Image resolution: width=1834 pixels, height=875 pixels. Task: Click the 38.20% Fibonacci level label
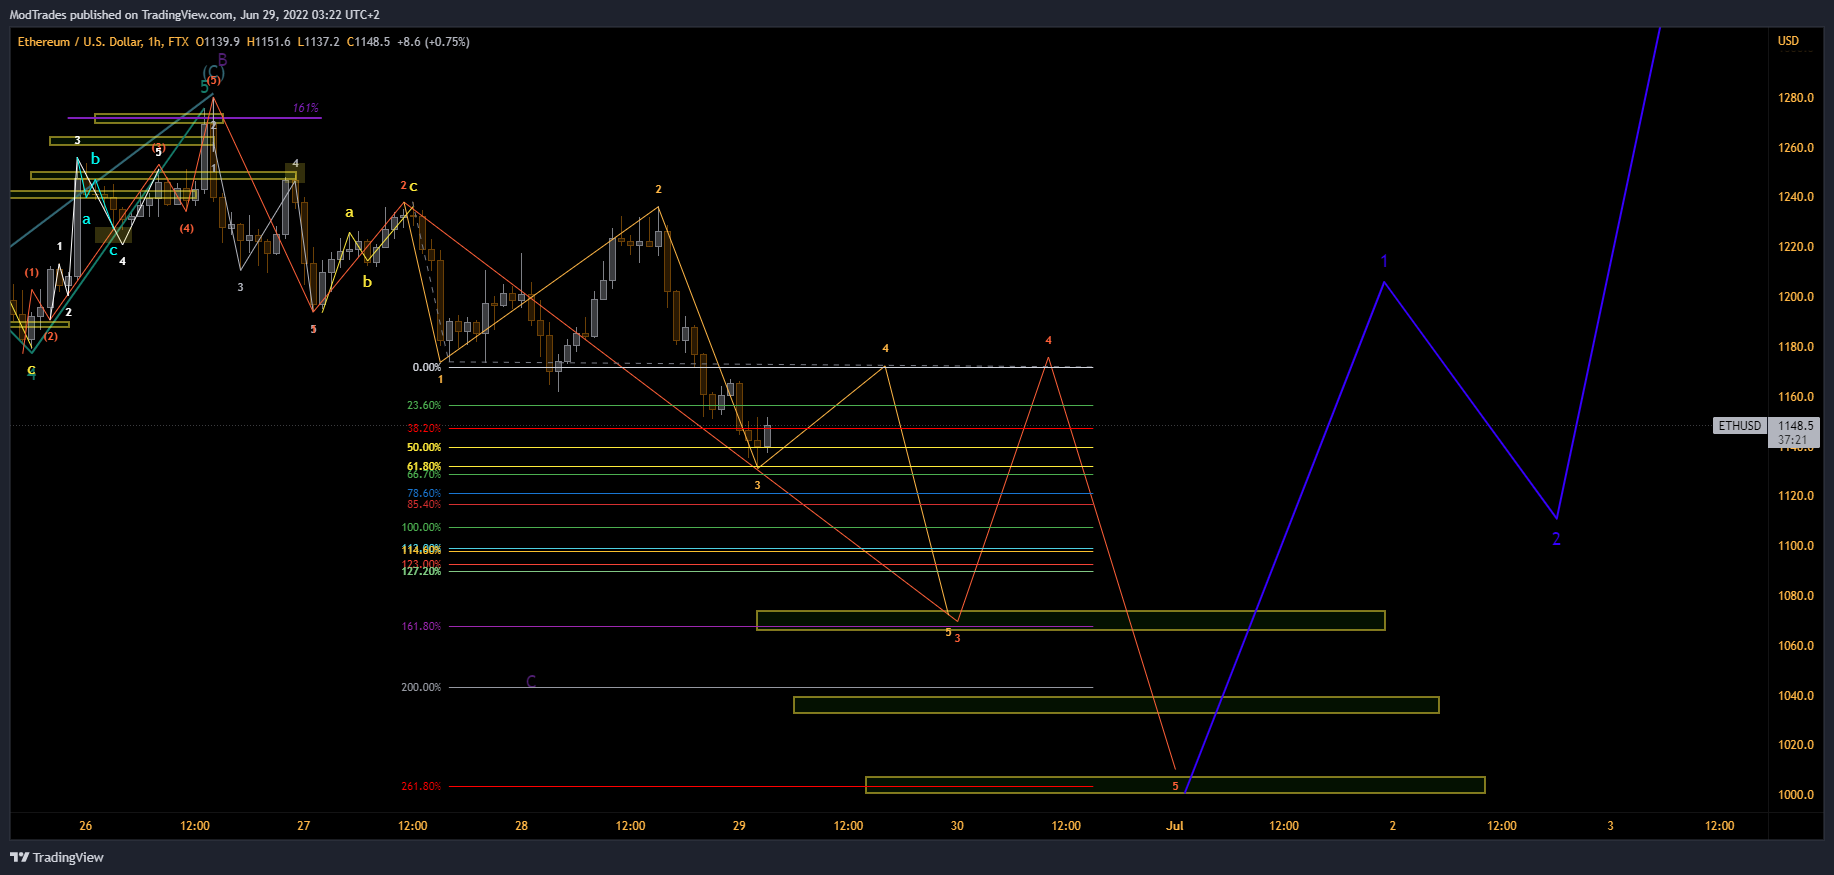(424, 428)
